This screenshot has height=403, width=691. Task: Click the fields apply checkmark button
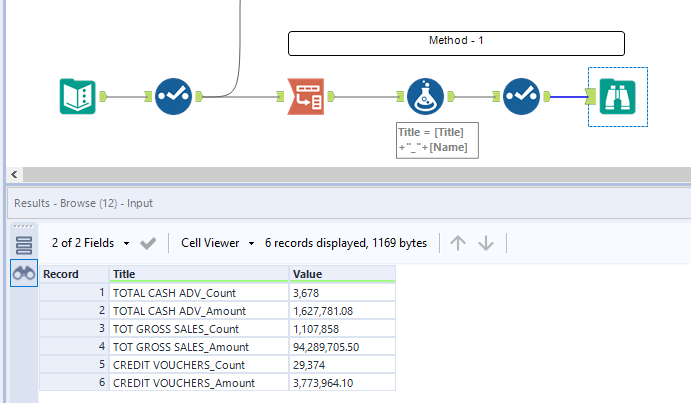148,243
